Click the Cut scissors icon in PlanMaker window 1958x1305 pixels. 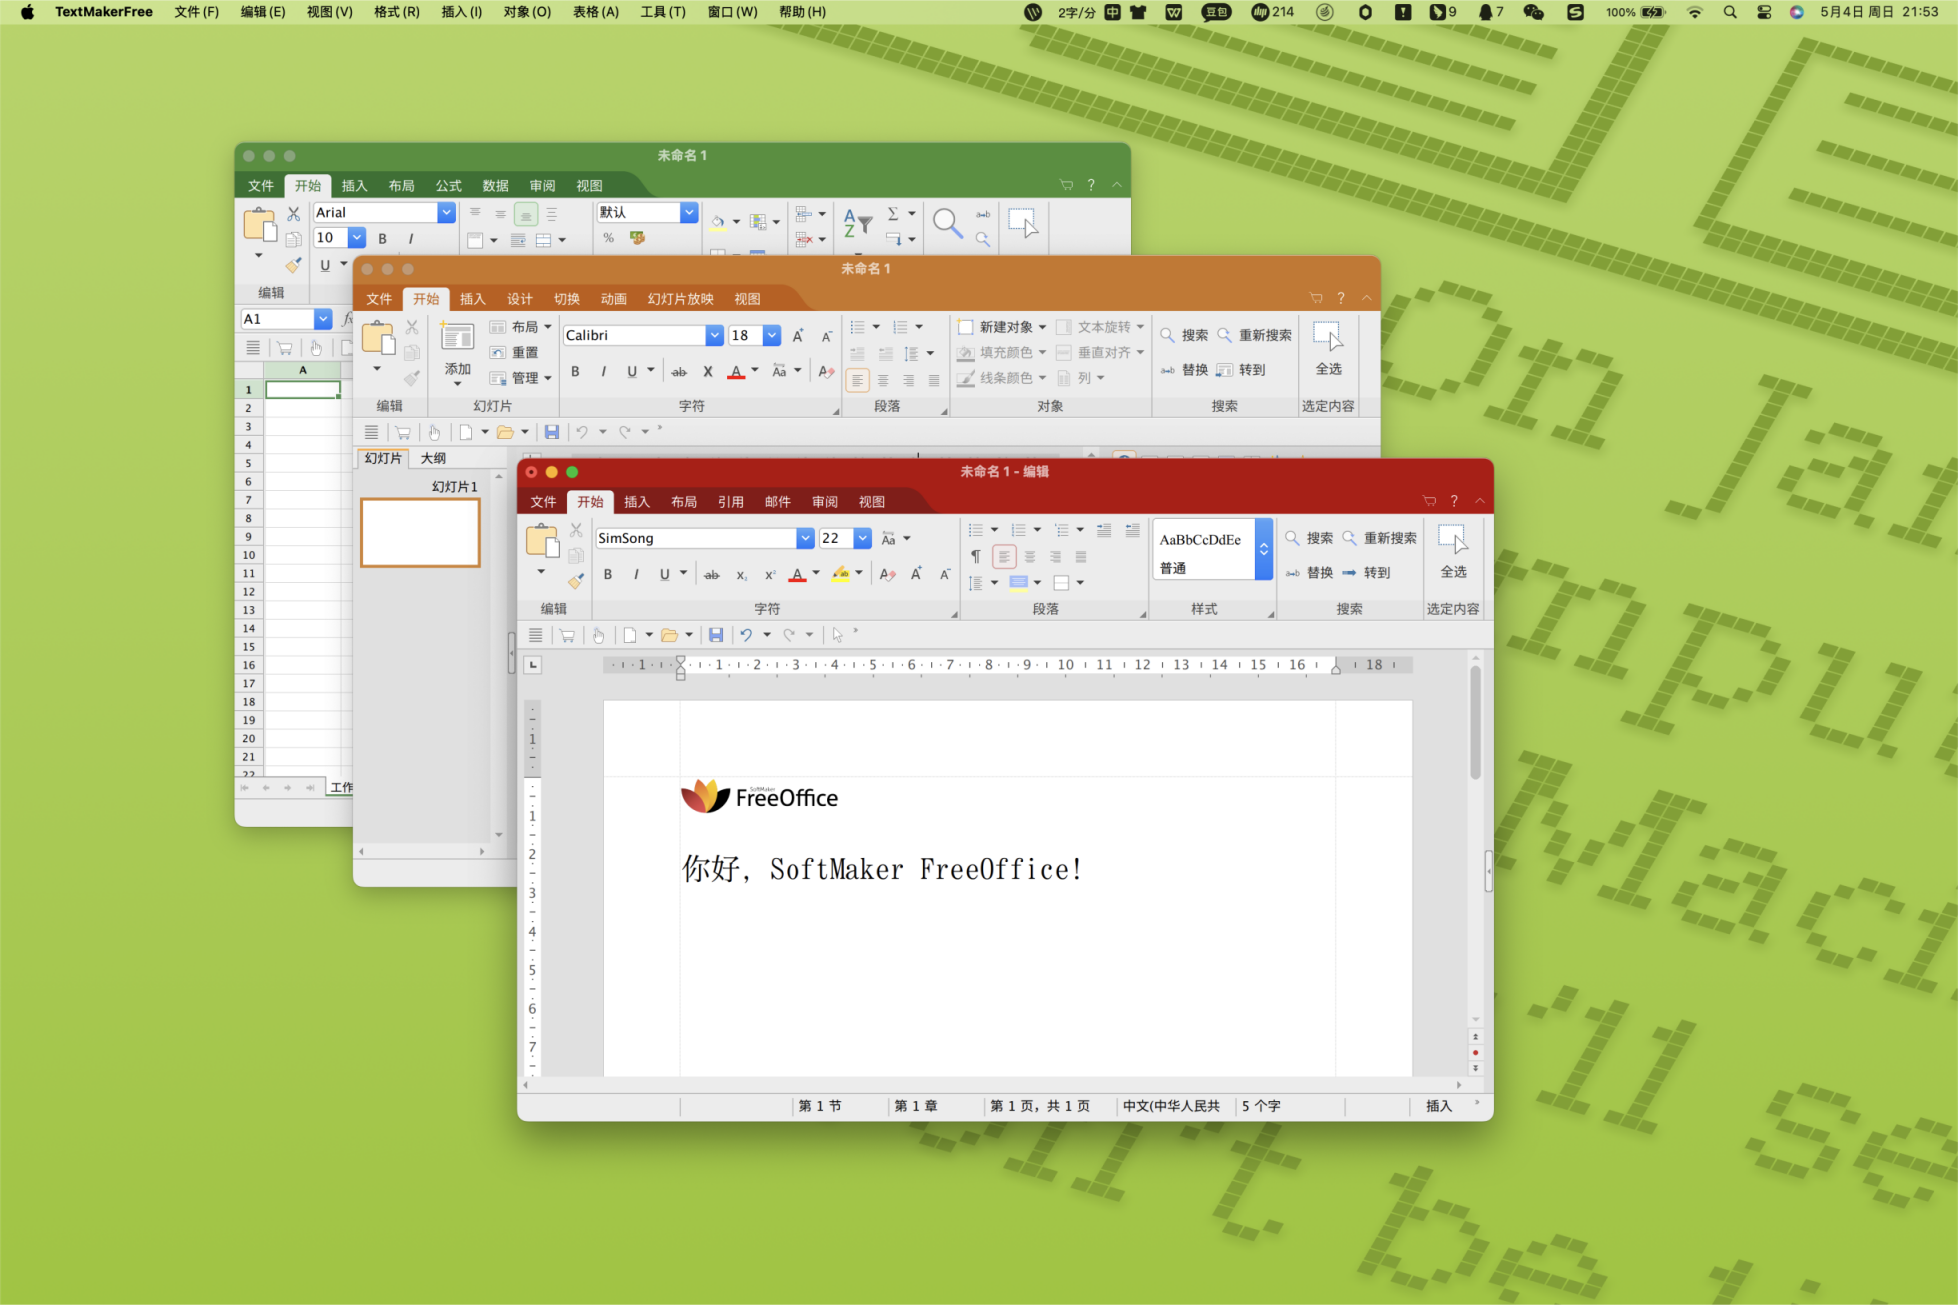(294, 214)
